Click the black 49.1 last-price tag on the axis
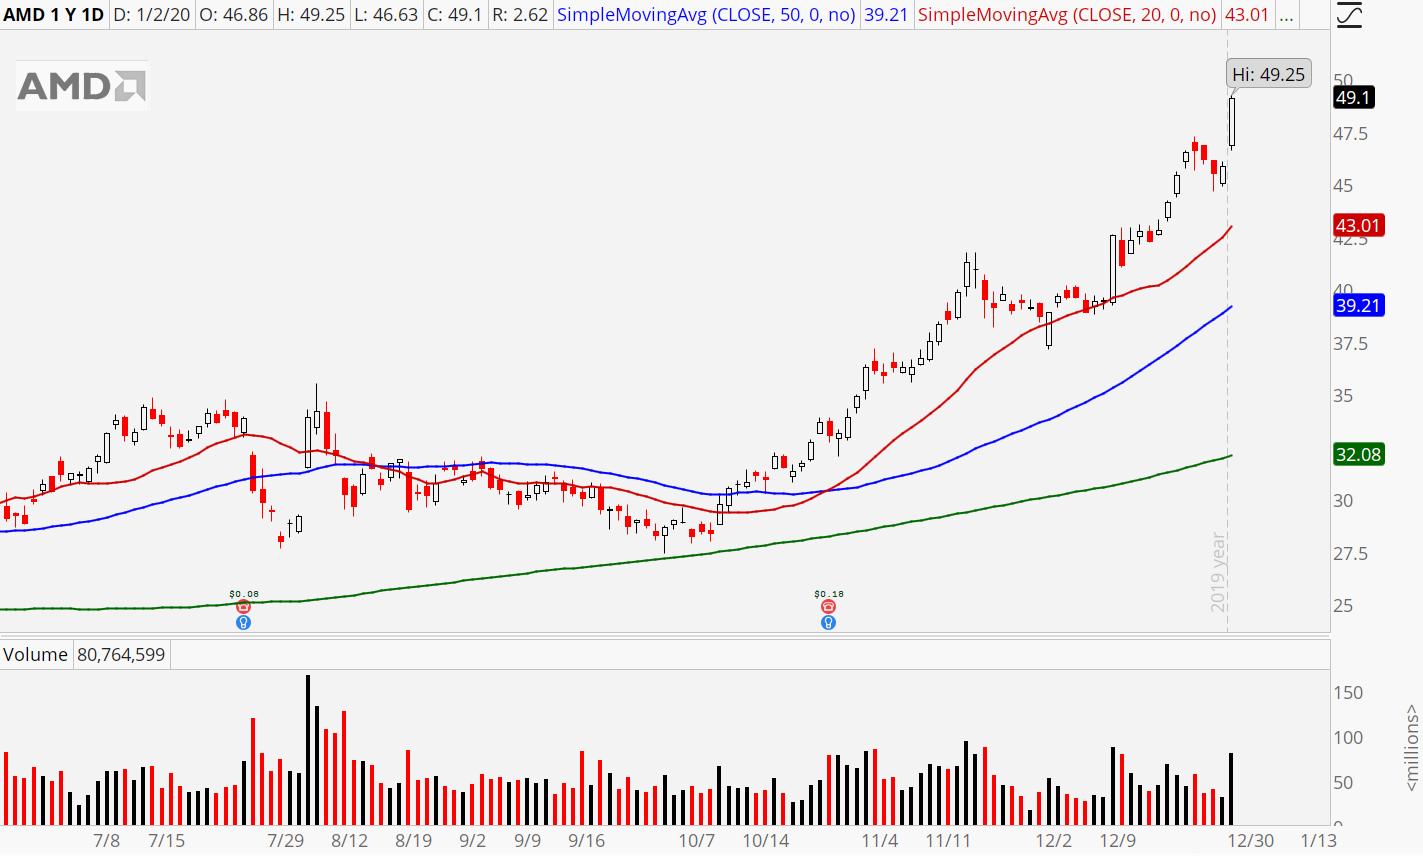Image resolution: width=1423 pixels, height=856 pixels. click(1354, 97)
